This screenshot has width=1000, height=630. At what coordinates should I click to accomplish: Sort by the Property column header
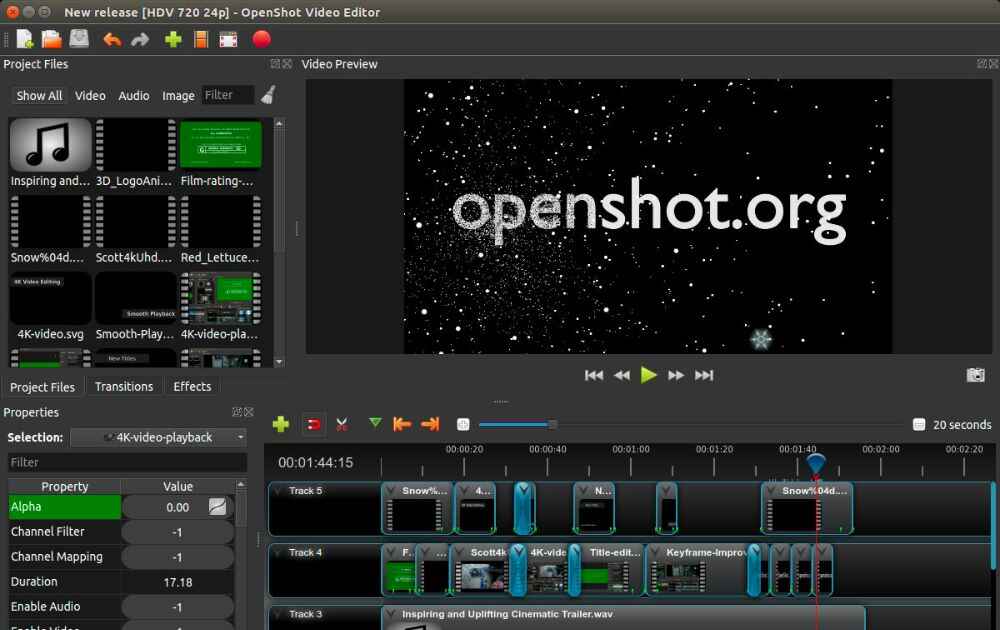tap(64, 486)
